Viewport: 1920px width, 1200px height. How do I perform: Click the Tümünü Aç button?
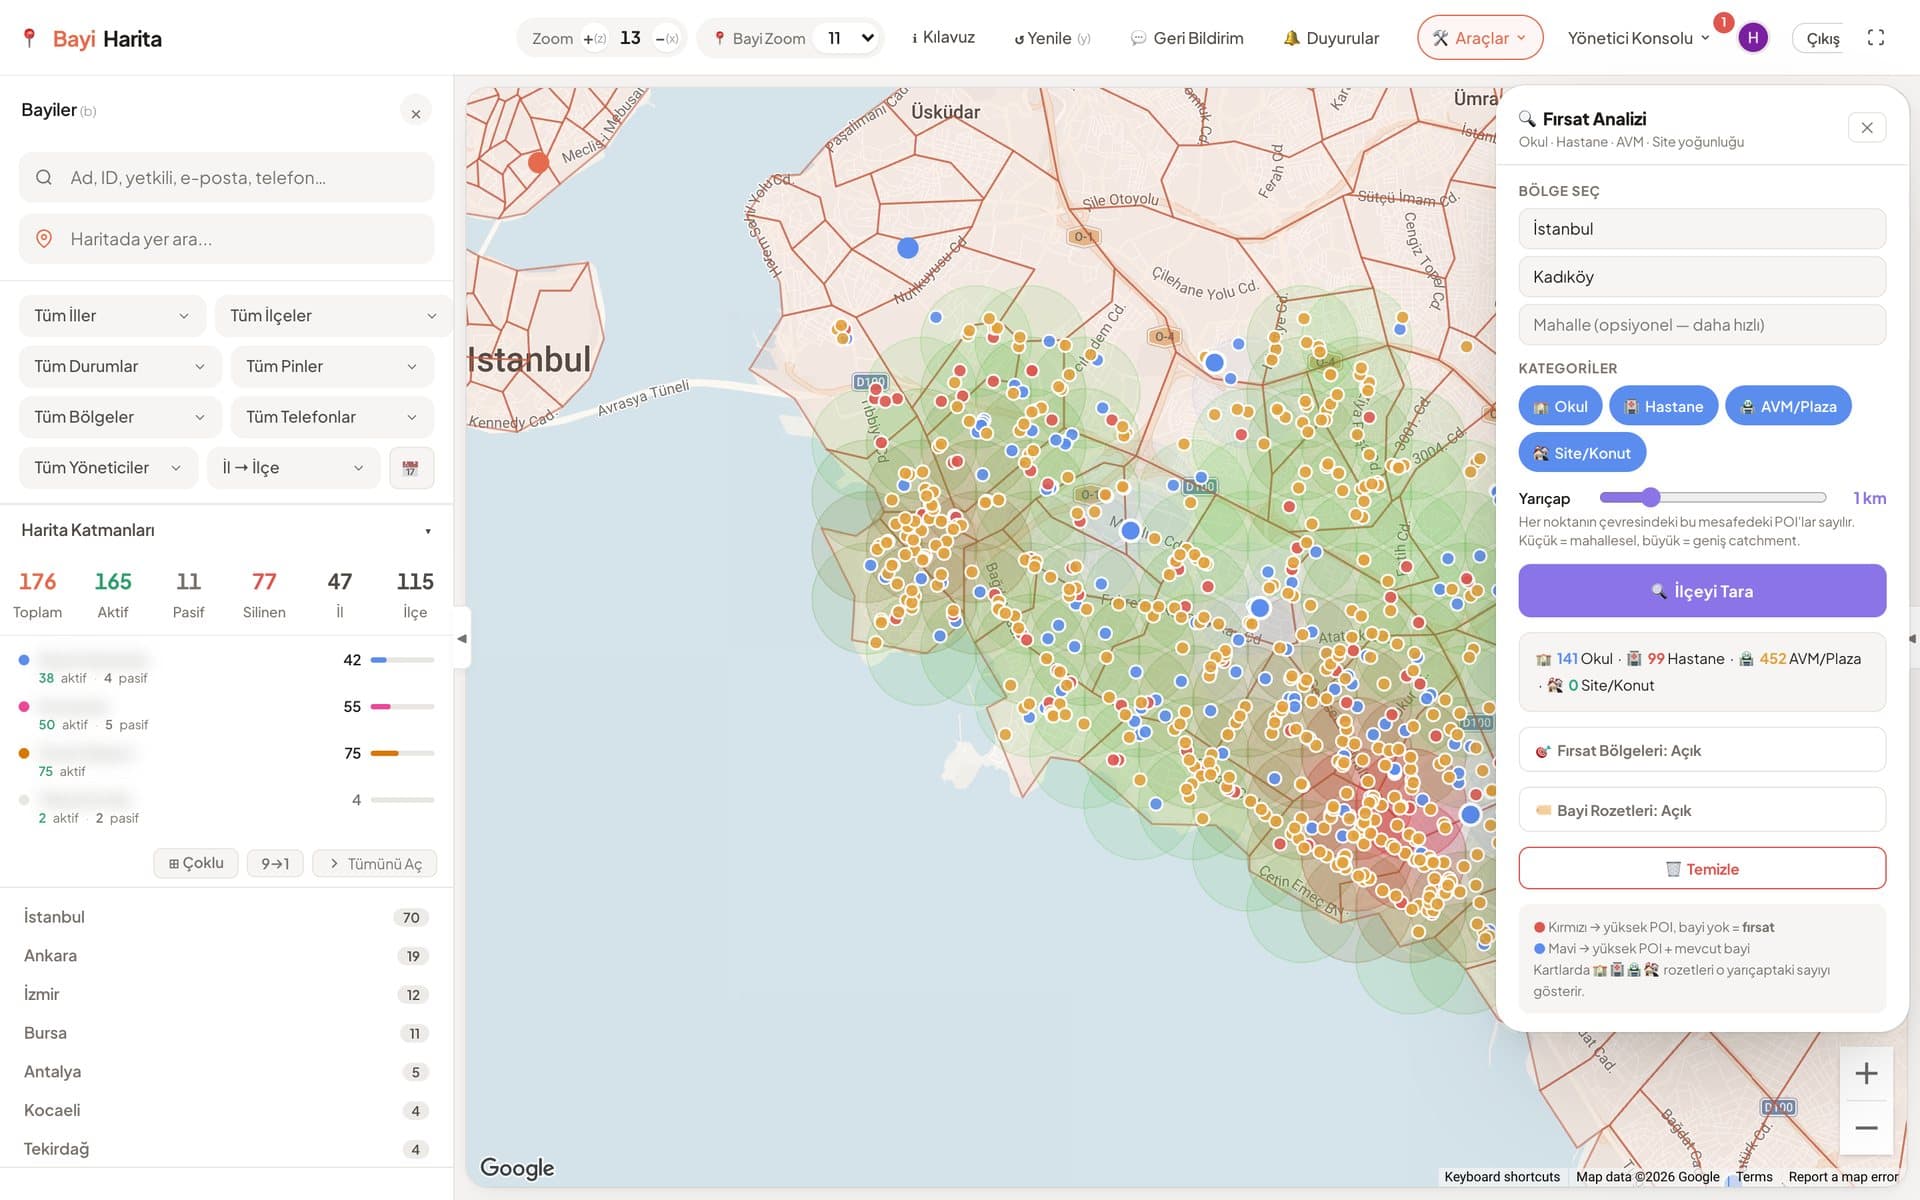[375, 864]
